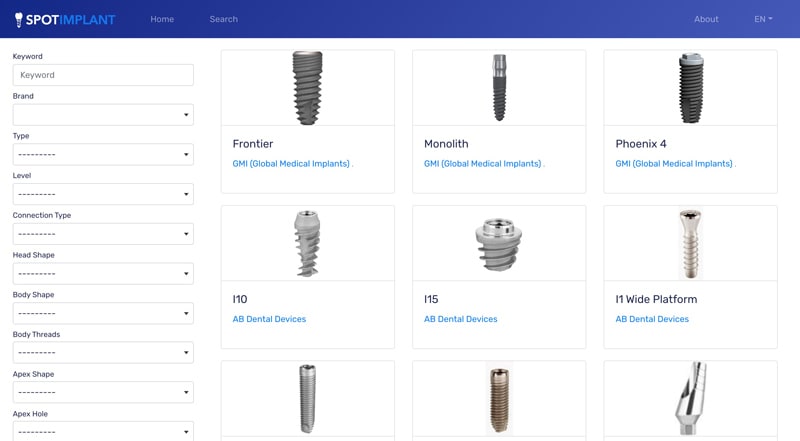The width and height of the screenshot is (800, 441).
Task: Expand the Brand dropdown
Action: (103, 115)
